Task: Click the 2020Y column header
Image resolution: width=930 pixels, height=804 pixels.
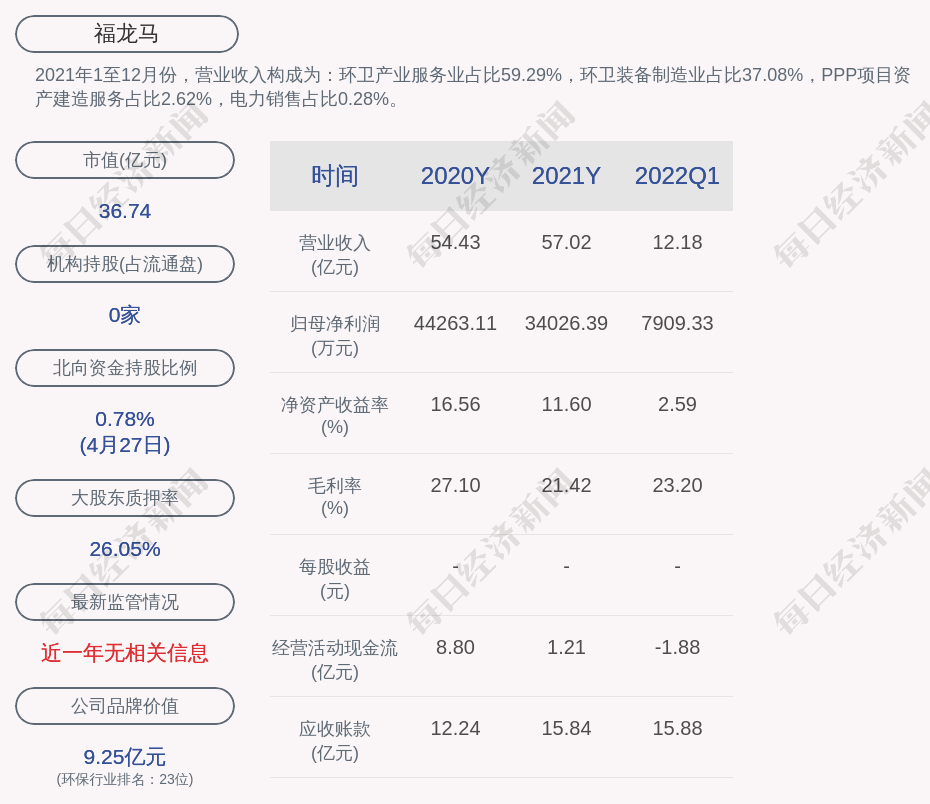Action: tap(455, 176)
